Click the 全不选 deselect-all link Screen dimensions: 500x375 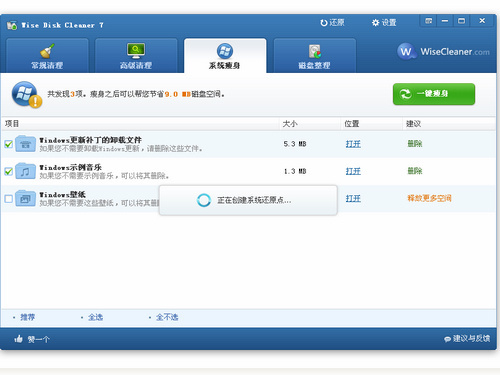(x=167, y=317)
